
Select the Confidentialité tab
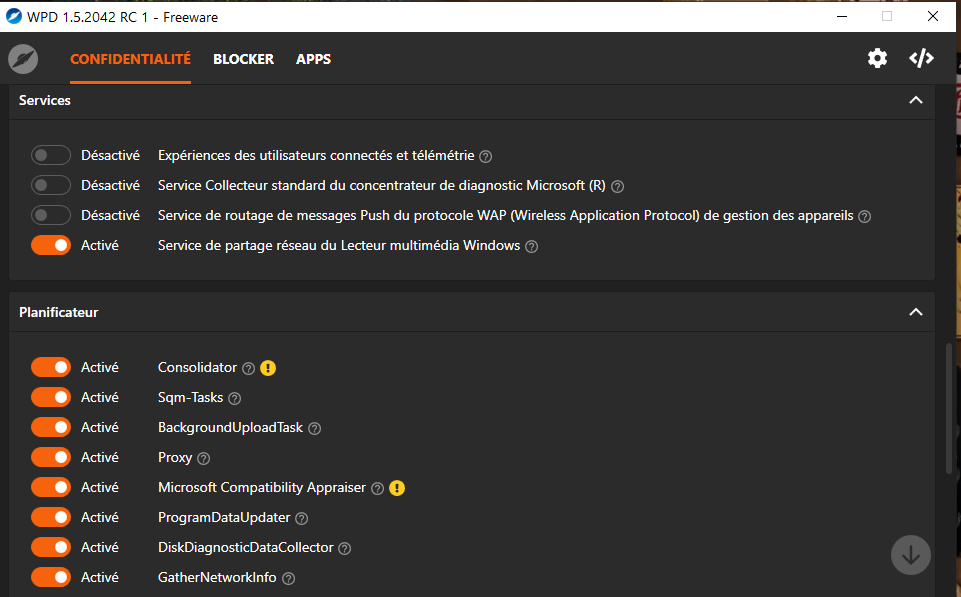pyautogui.click(x=130, y=59)
